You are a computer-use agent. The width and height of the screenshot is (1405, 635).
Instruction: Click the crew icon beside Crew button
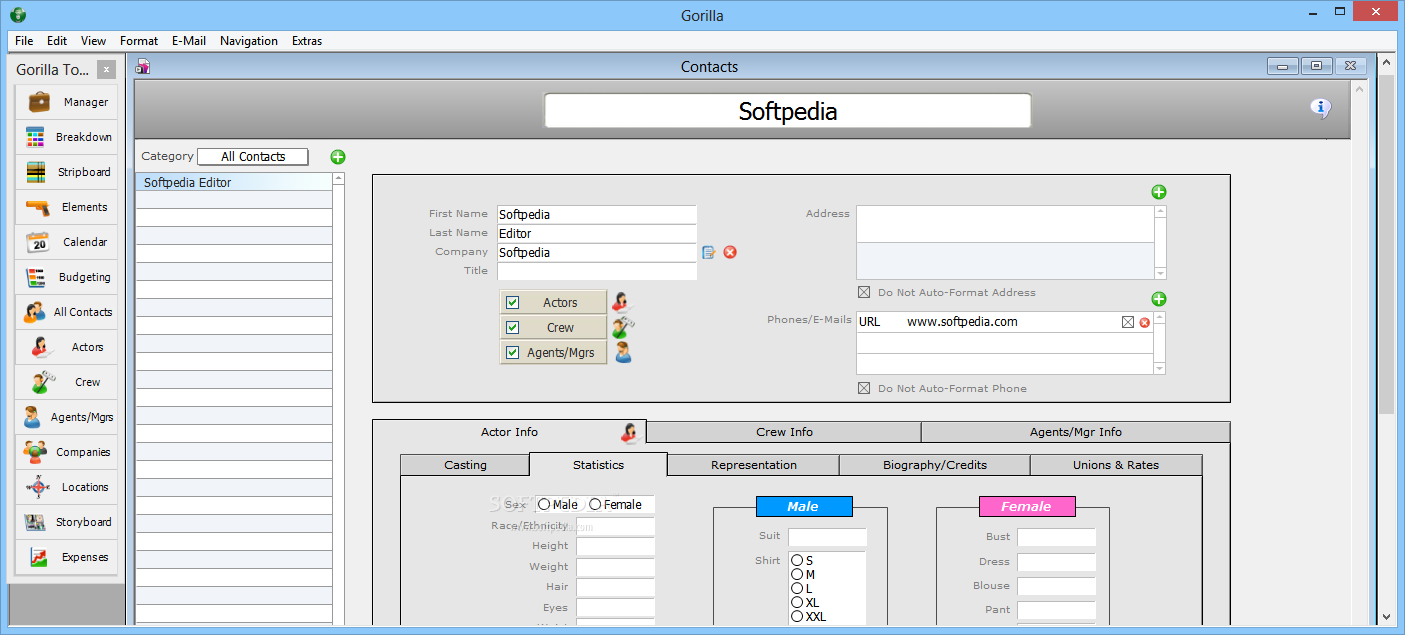623,327
